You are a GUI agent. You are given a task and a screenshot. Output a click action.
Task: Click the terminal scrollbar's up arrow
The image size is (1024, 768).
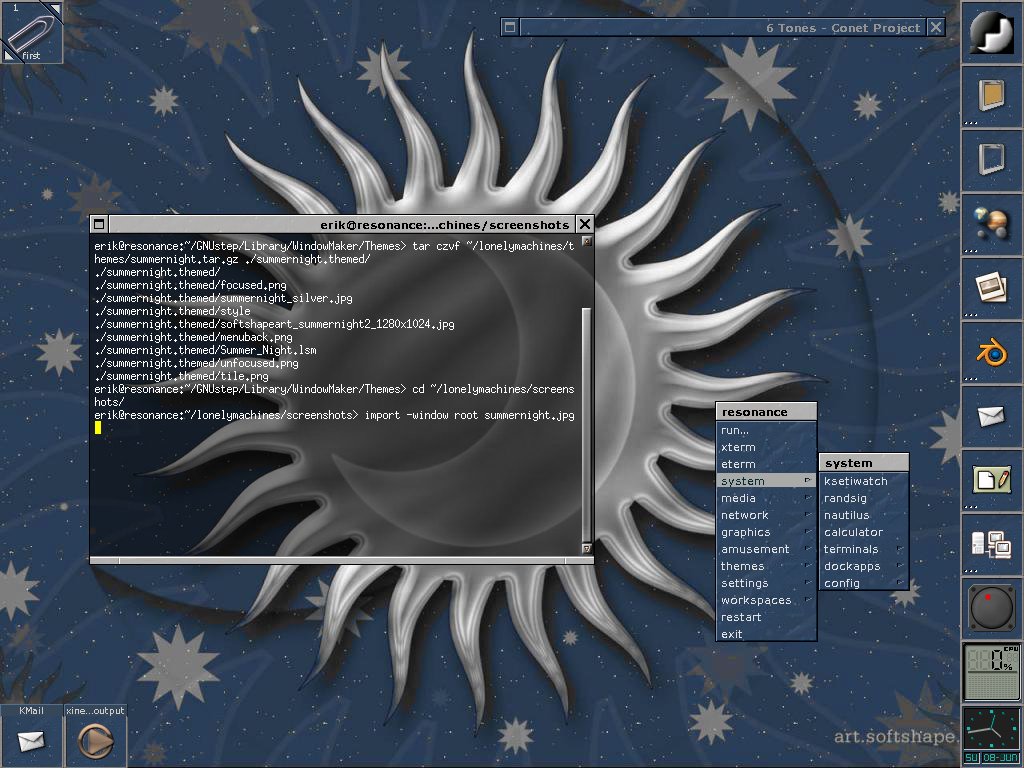[586, 241]
